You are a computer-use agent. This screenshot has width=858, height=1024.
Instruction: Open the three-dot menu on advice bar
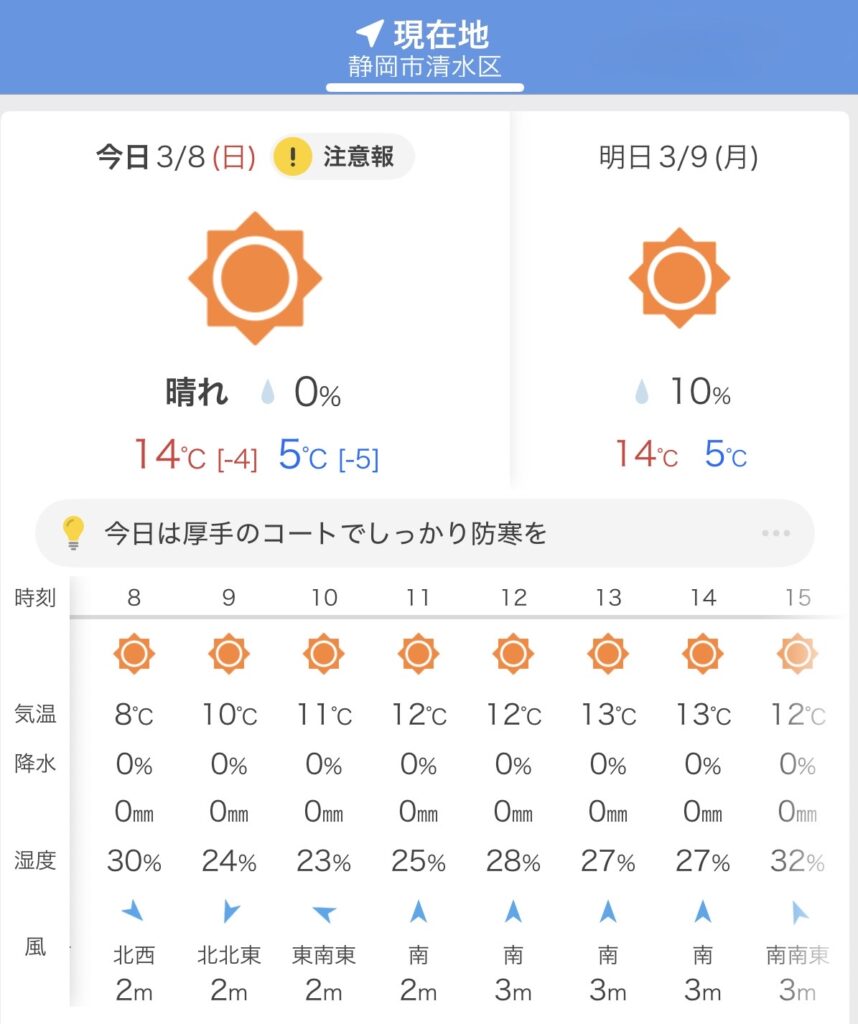[x=776, y=533]
